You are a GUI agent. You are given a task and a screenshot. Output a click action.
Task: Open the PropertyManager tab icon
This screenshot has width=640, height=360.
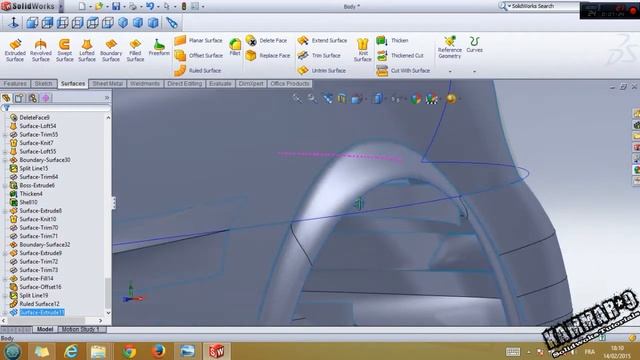(19, 98)
